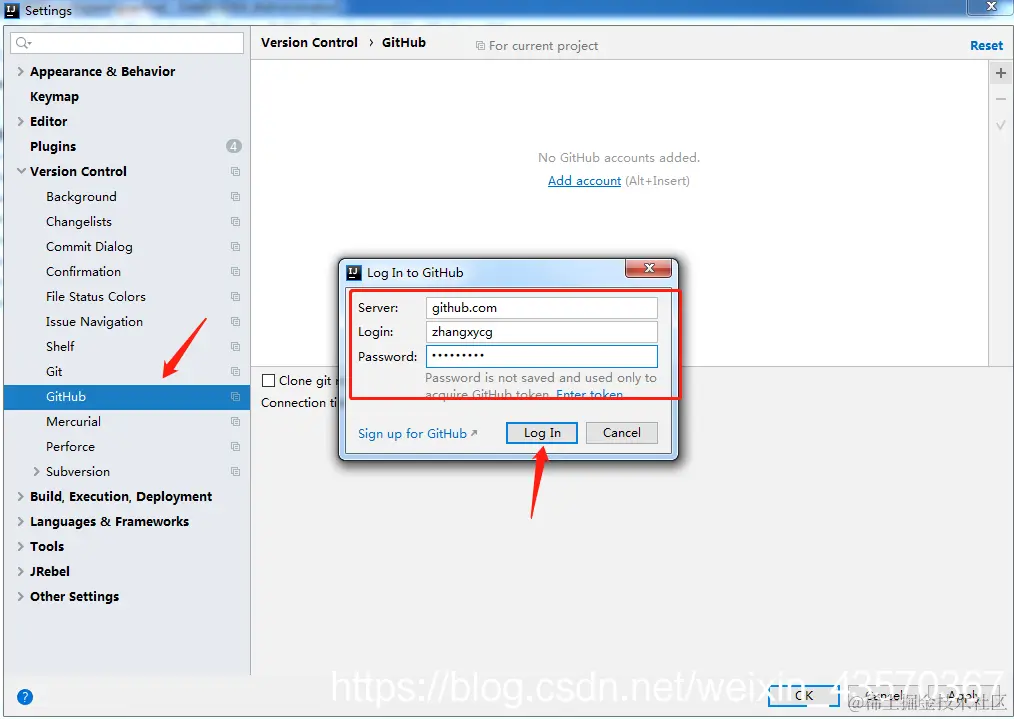
Task: Click the Reset link
Action: [986, 46]
